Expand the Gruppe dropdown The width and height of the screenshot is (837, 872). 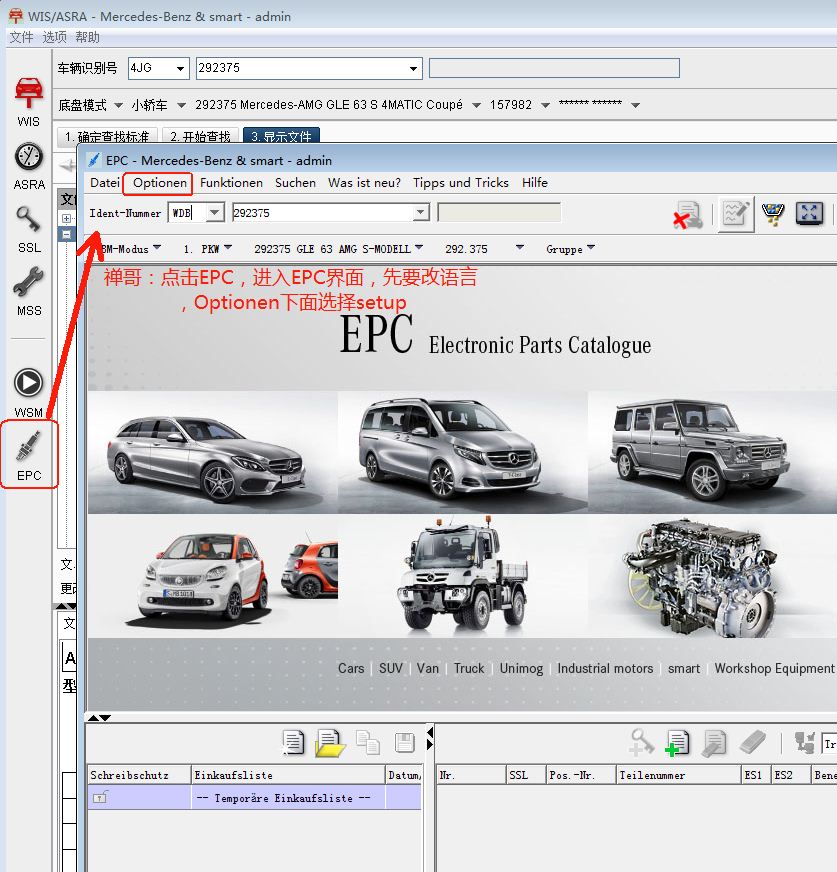pyautogui.click(x=591, y=248)
